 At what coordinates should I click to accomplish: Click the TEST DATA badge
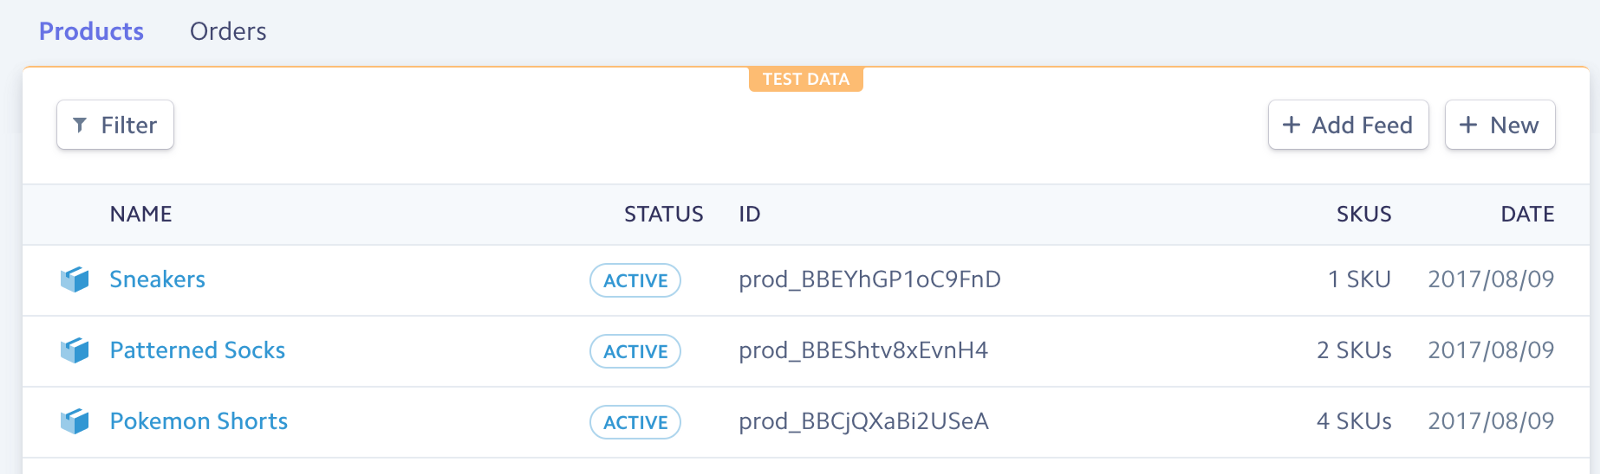click(805, 79)
